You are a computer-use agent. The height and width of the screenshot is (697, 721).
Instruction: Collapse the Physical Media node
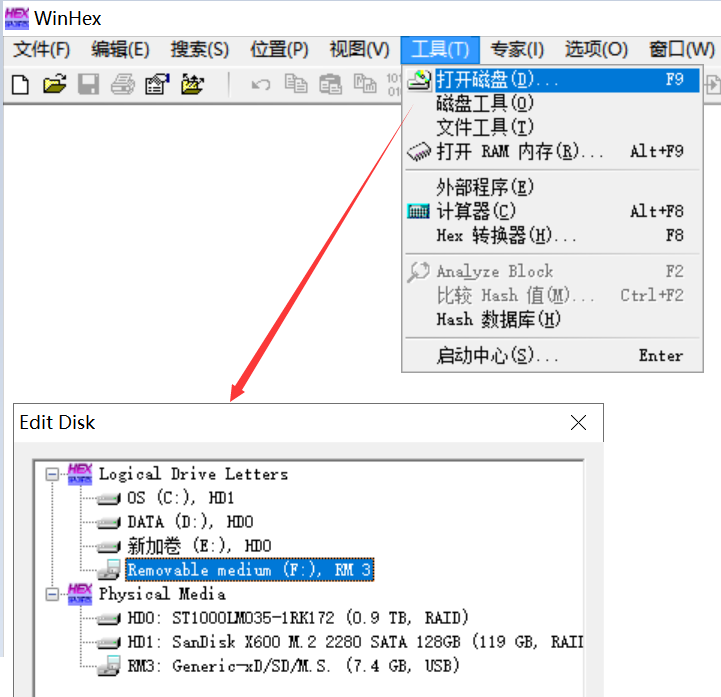click(52, 594)
